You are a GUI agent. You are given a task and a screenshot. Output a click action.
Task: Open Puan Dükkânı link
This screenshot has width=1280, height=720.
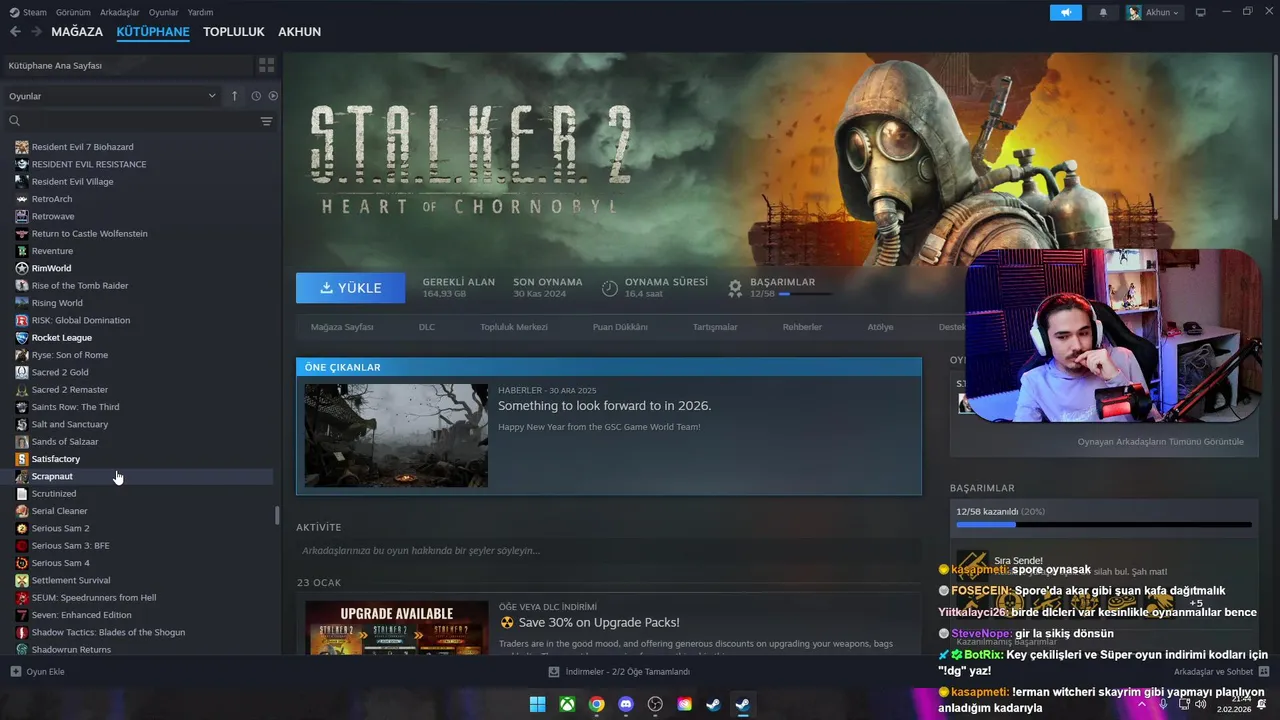tap(620, 327)
